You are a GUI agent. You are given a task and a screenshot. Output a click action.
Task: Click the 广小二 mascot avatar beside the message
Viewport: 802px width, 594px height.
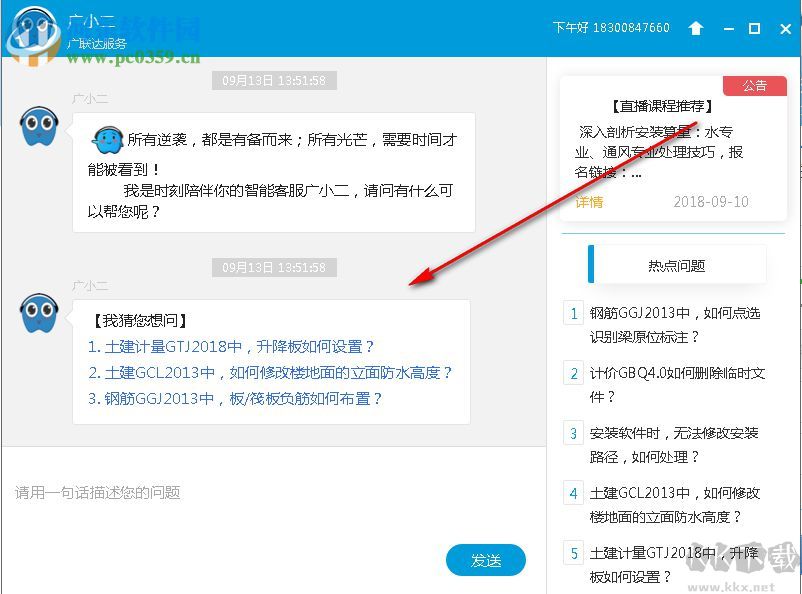point(38,130)
